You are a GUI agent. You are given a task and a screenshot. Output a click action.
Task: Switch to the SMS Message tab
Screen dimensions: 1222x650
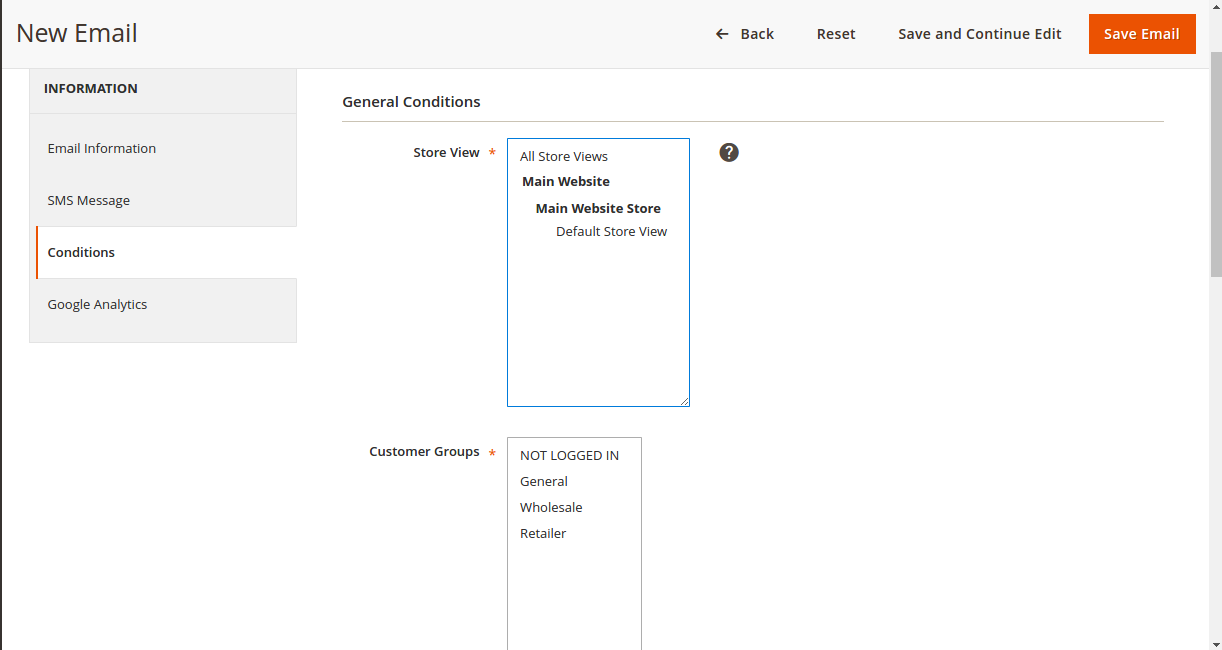(89, 200)
